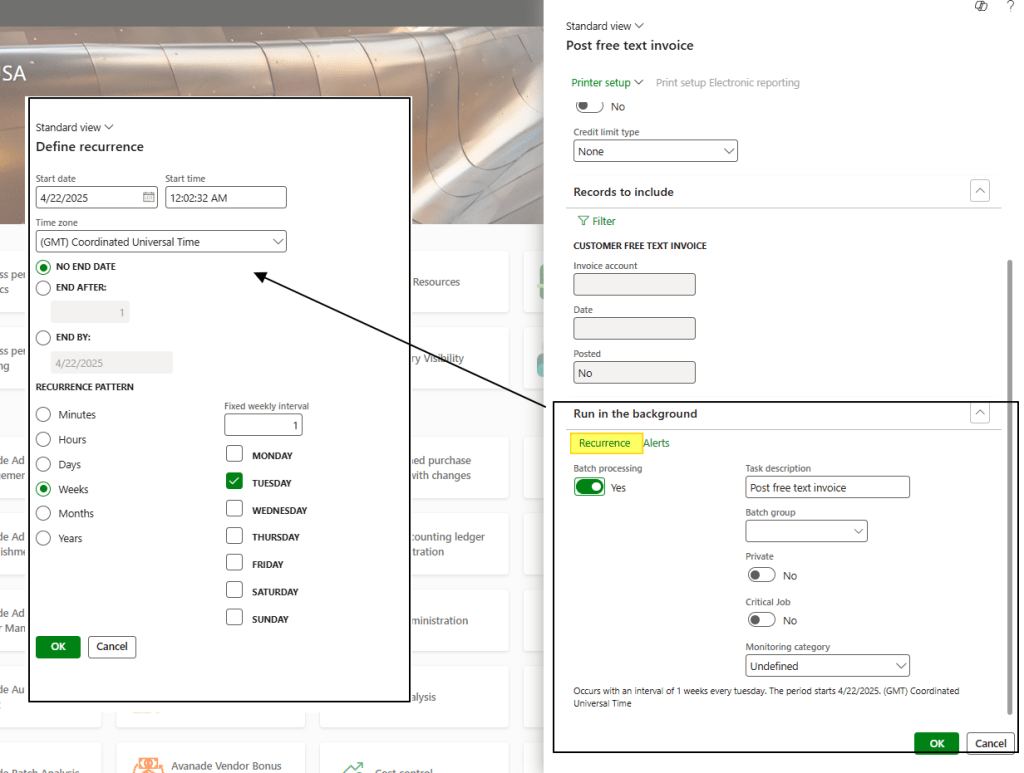1024x773 pixels.
Task: Open the Printer setup menu
Action: 607,83
